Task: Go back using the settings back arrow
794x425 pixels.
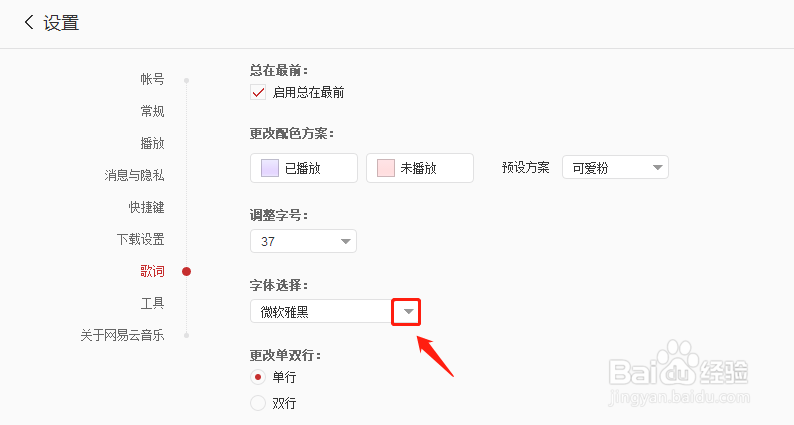Action: (x=29, y=22)
